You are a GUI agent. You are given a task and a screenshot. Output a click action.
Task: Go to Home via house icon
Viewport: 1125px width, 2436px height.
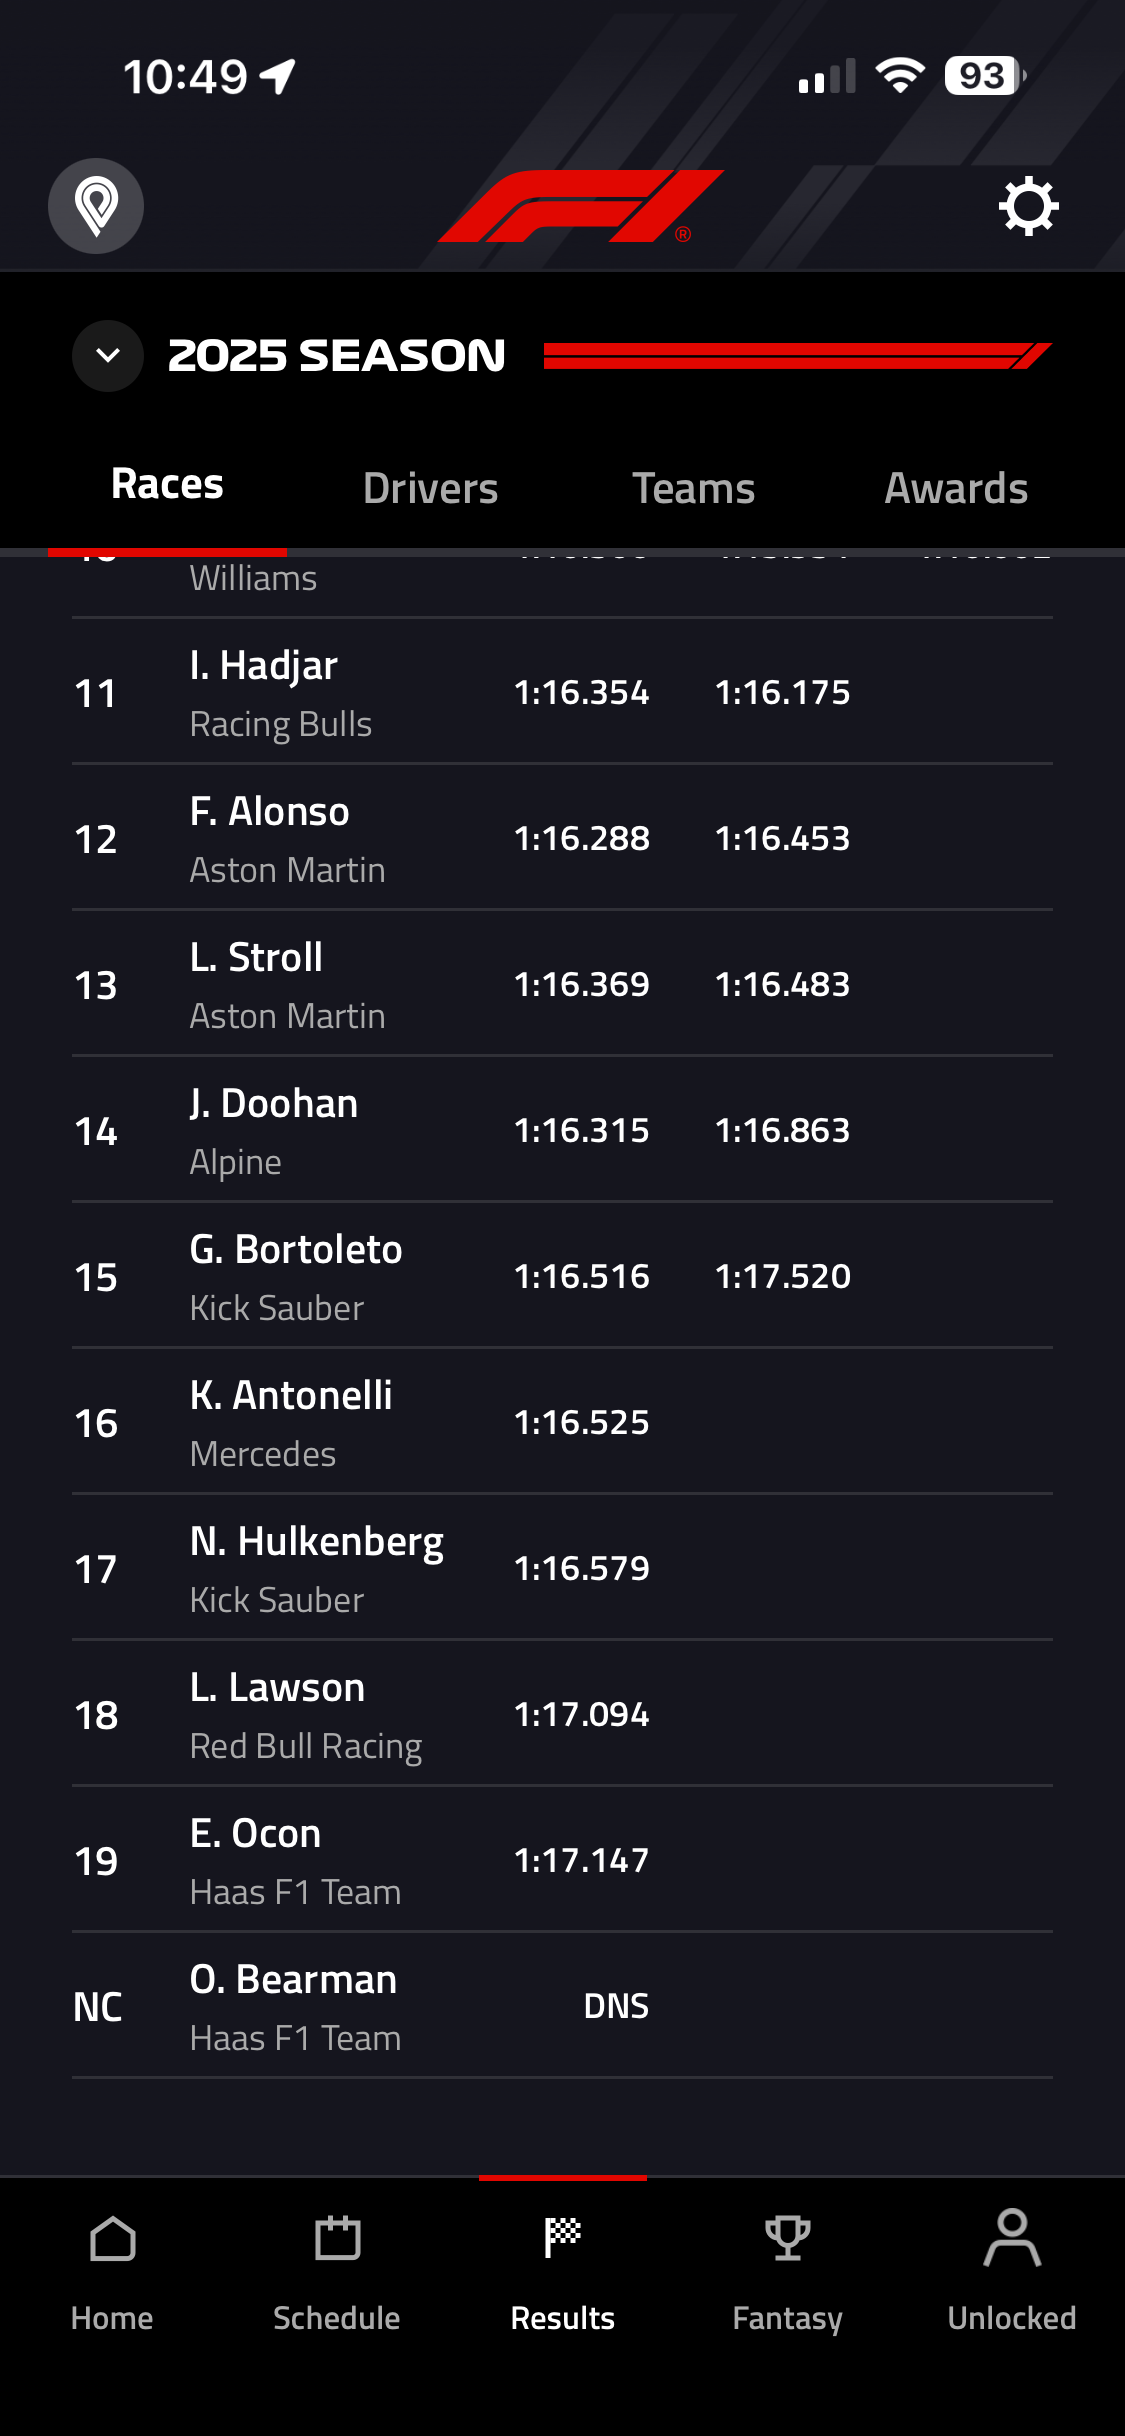tap(112, 2240)
